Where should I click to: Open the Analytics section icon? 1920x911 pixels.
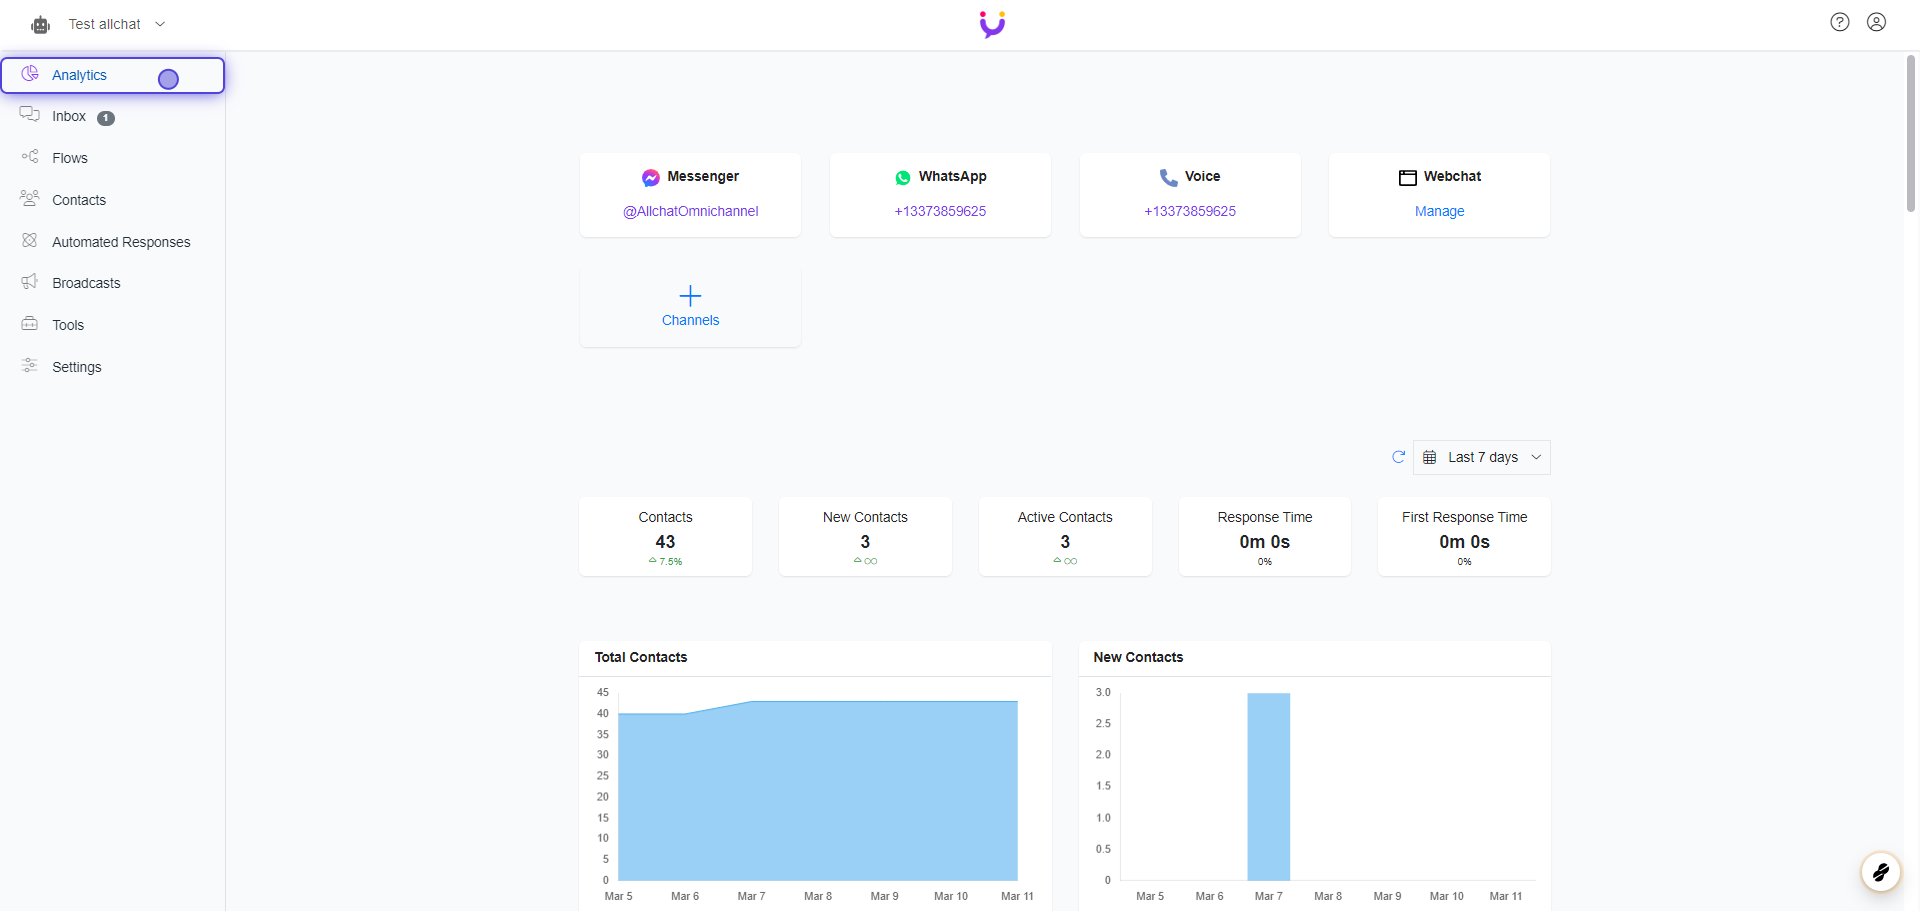pyautogui.click(x=29, y=74)
